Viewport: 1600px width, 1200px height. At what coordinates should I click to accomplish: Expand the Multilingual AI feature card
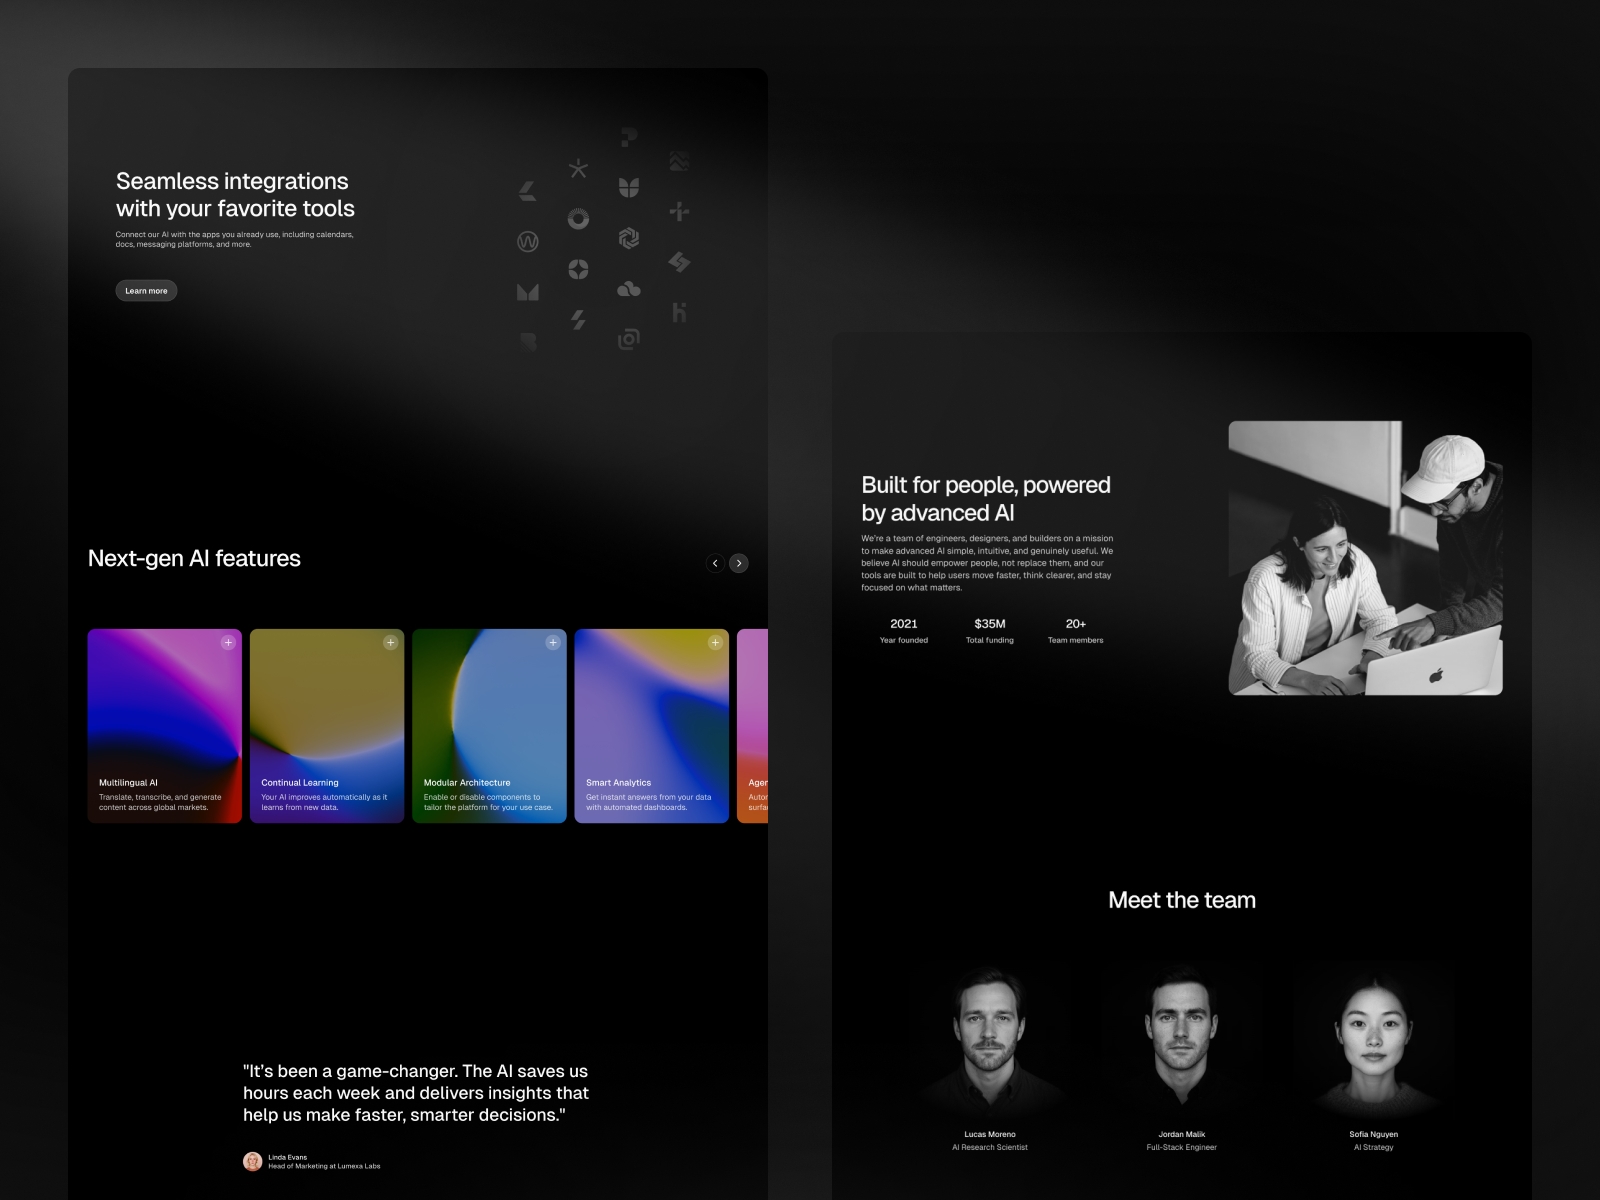tap(228, 643)
